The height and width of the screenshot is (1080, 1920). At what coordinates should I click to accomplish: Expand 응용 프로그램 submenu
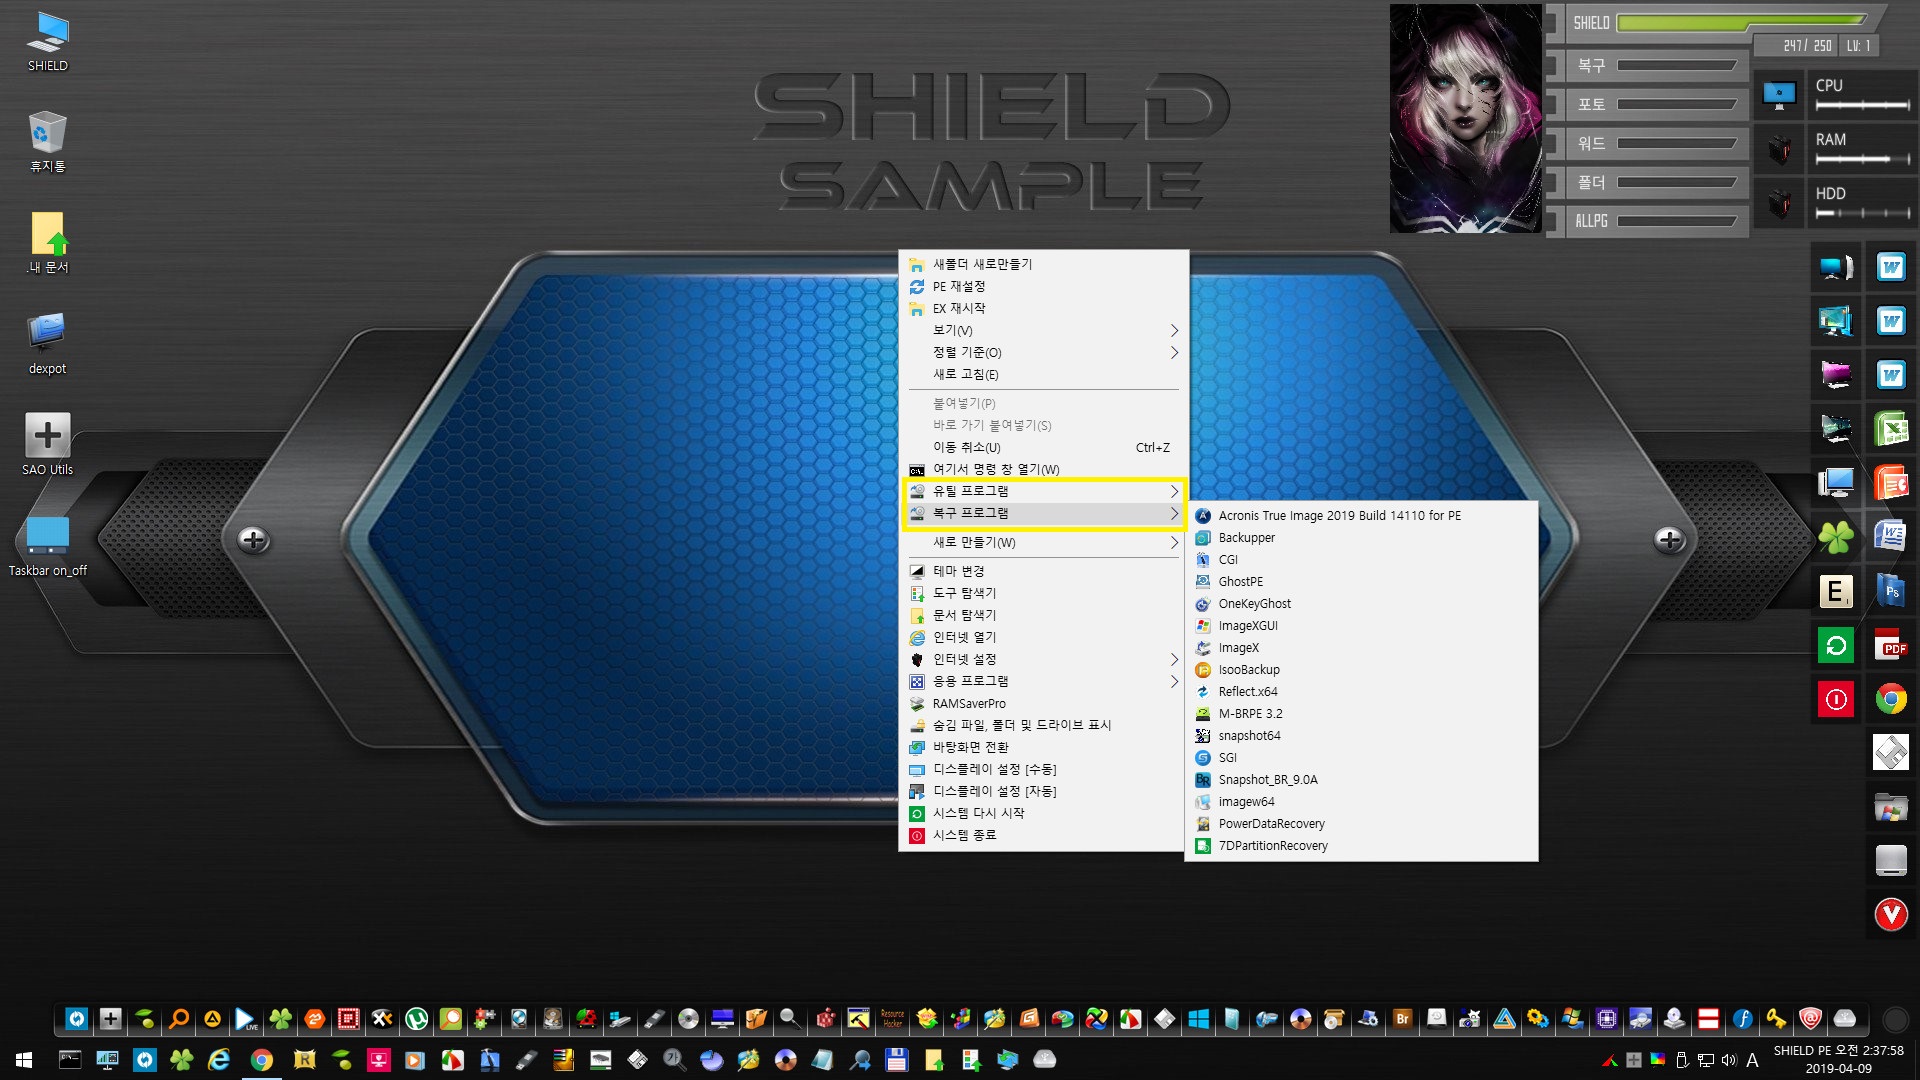1042,680
